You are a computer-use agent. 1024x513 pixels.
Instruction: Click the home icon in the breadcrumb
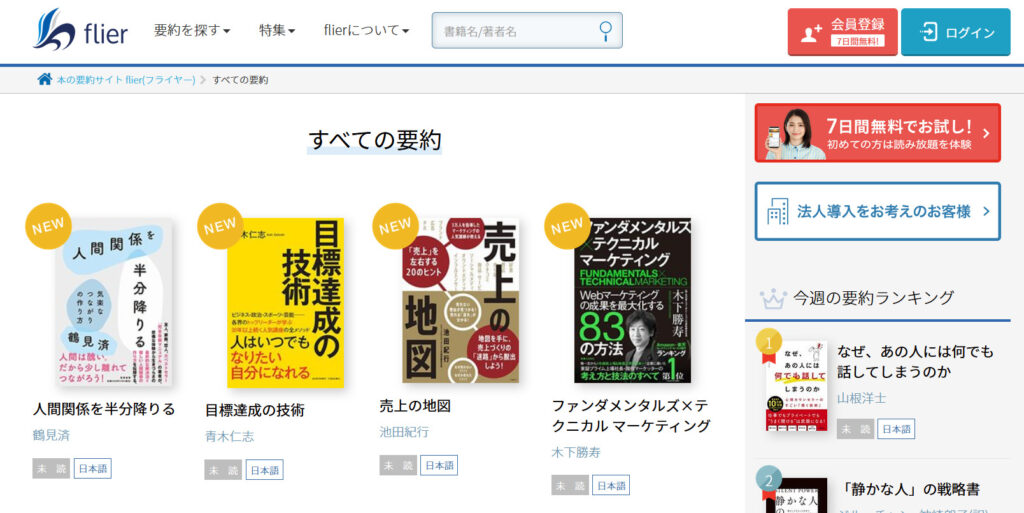click(44, 80)
